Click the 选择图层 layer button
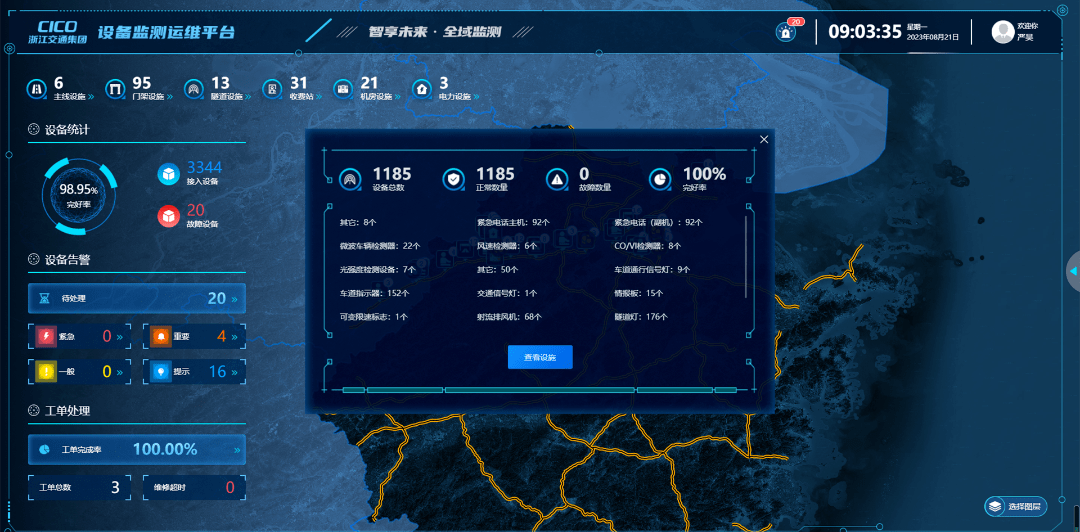1080x532 pixels. coord(1013,507)
